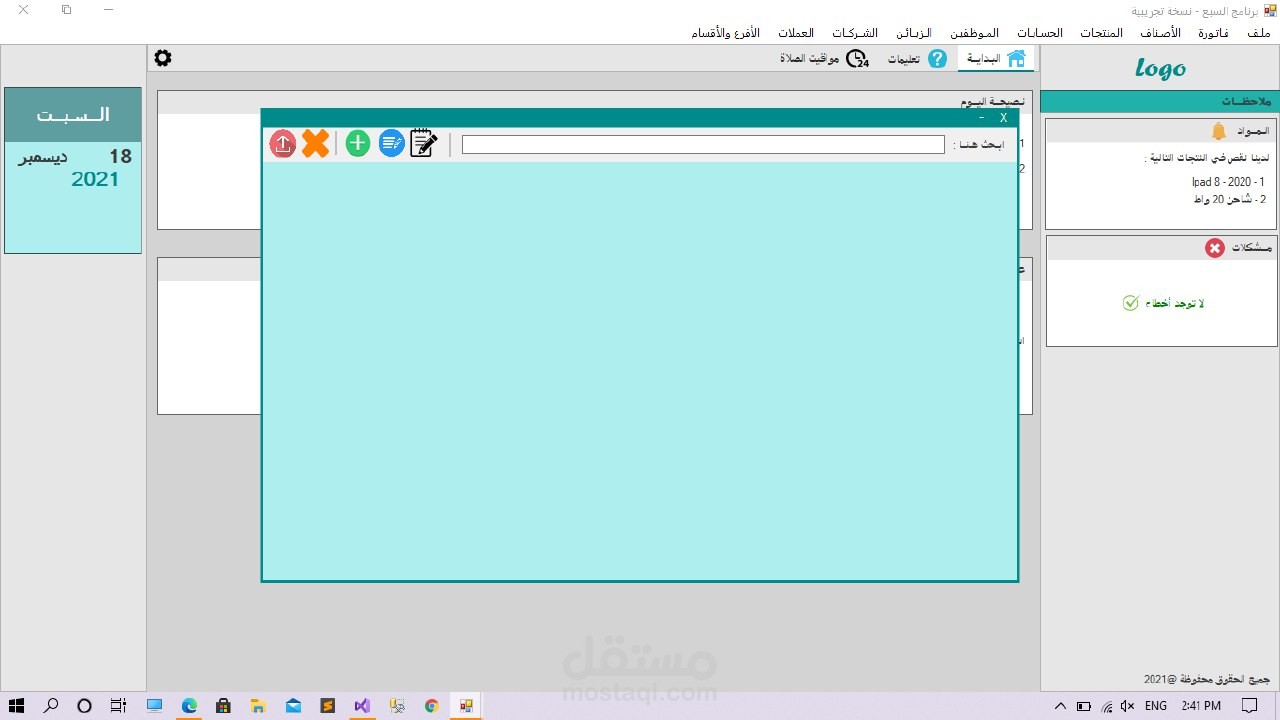This screenshot has width=1280, height=720.
Task: Switch to the البداية tab
Action: click(x=996, y=59)
